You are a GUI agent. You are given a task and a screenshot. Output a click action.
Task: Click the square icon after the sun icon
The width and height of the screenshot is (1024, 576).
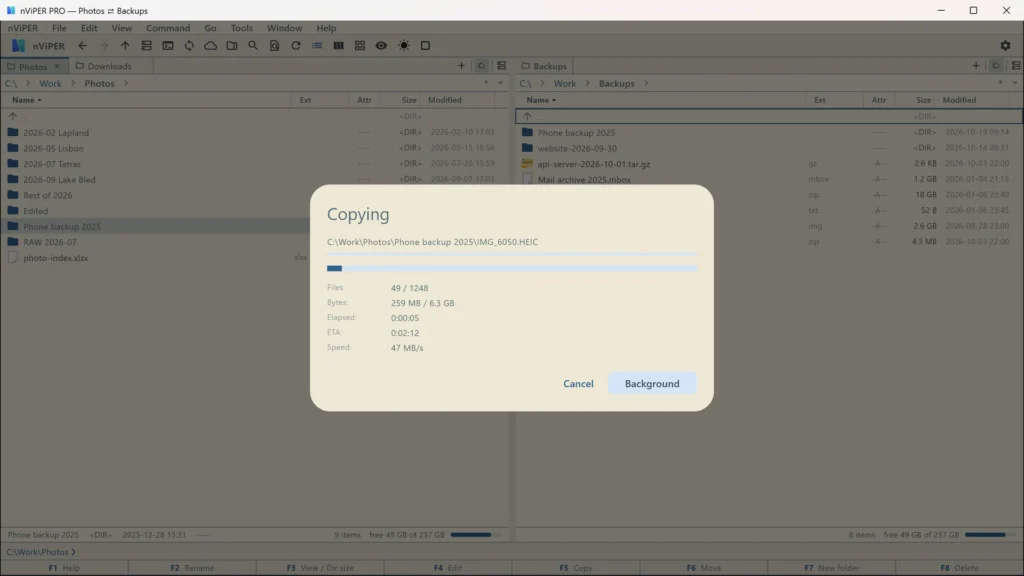(x=425, y=46)
